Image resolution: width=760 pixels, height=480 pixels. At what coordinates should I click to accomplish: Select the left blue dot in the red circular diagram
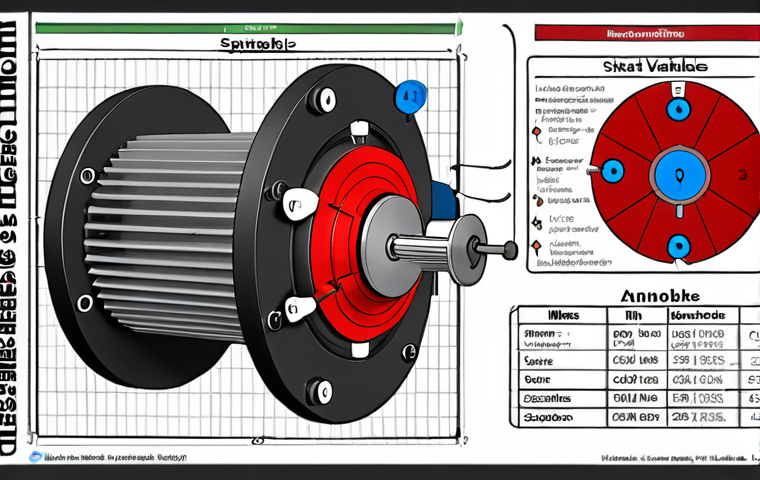(x=613, y=171)
